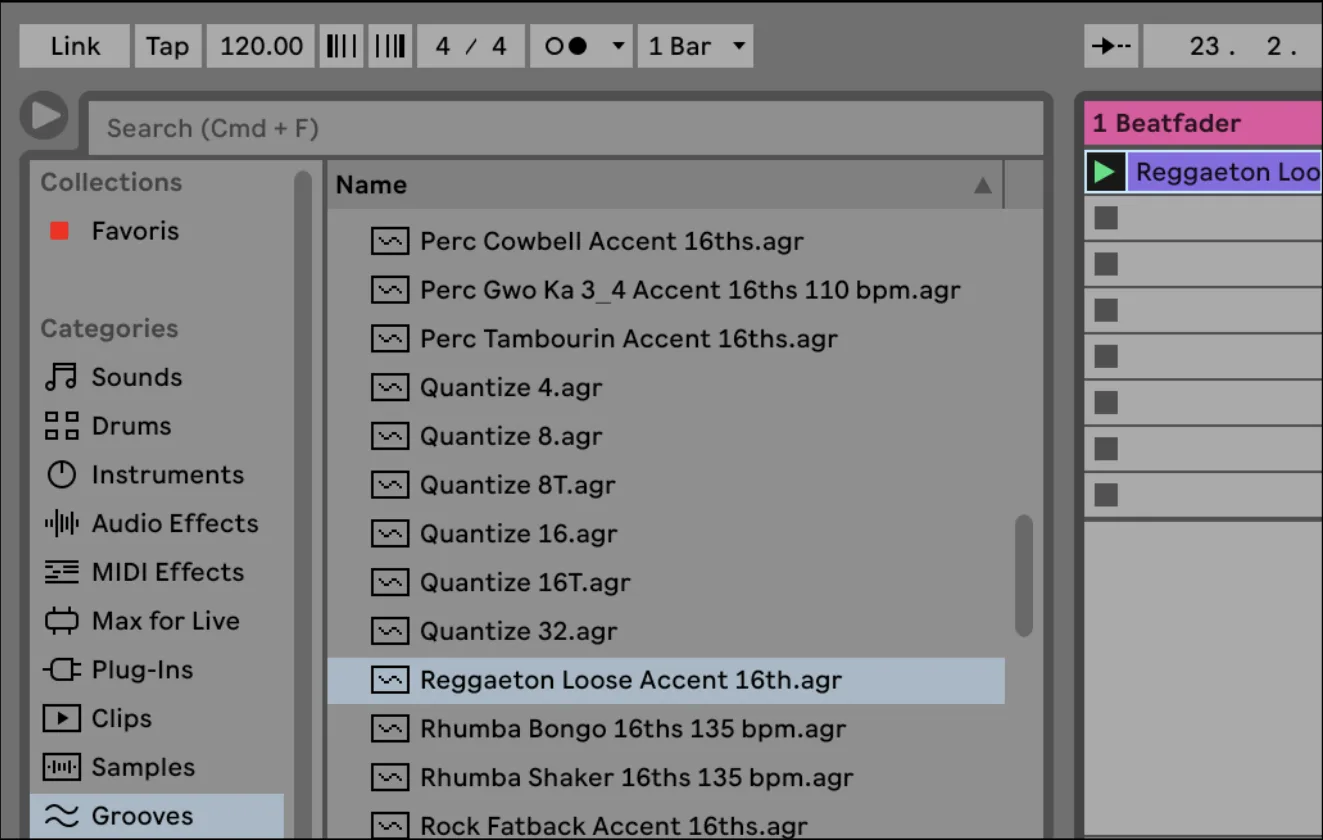Open the Drums category
Viewport: 1323px width, 840px height.
point(108,426)
